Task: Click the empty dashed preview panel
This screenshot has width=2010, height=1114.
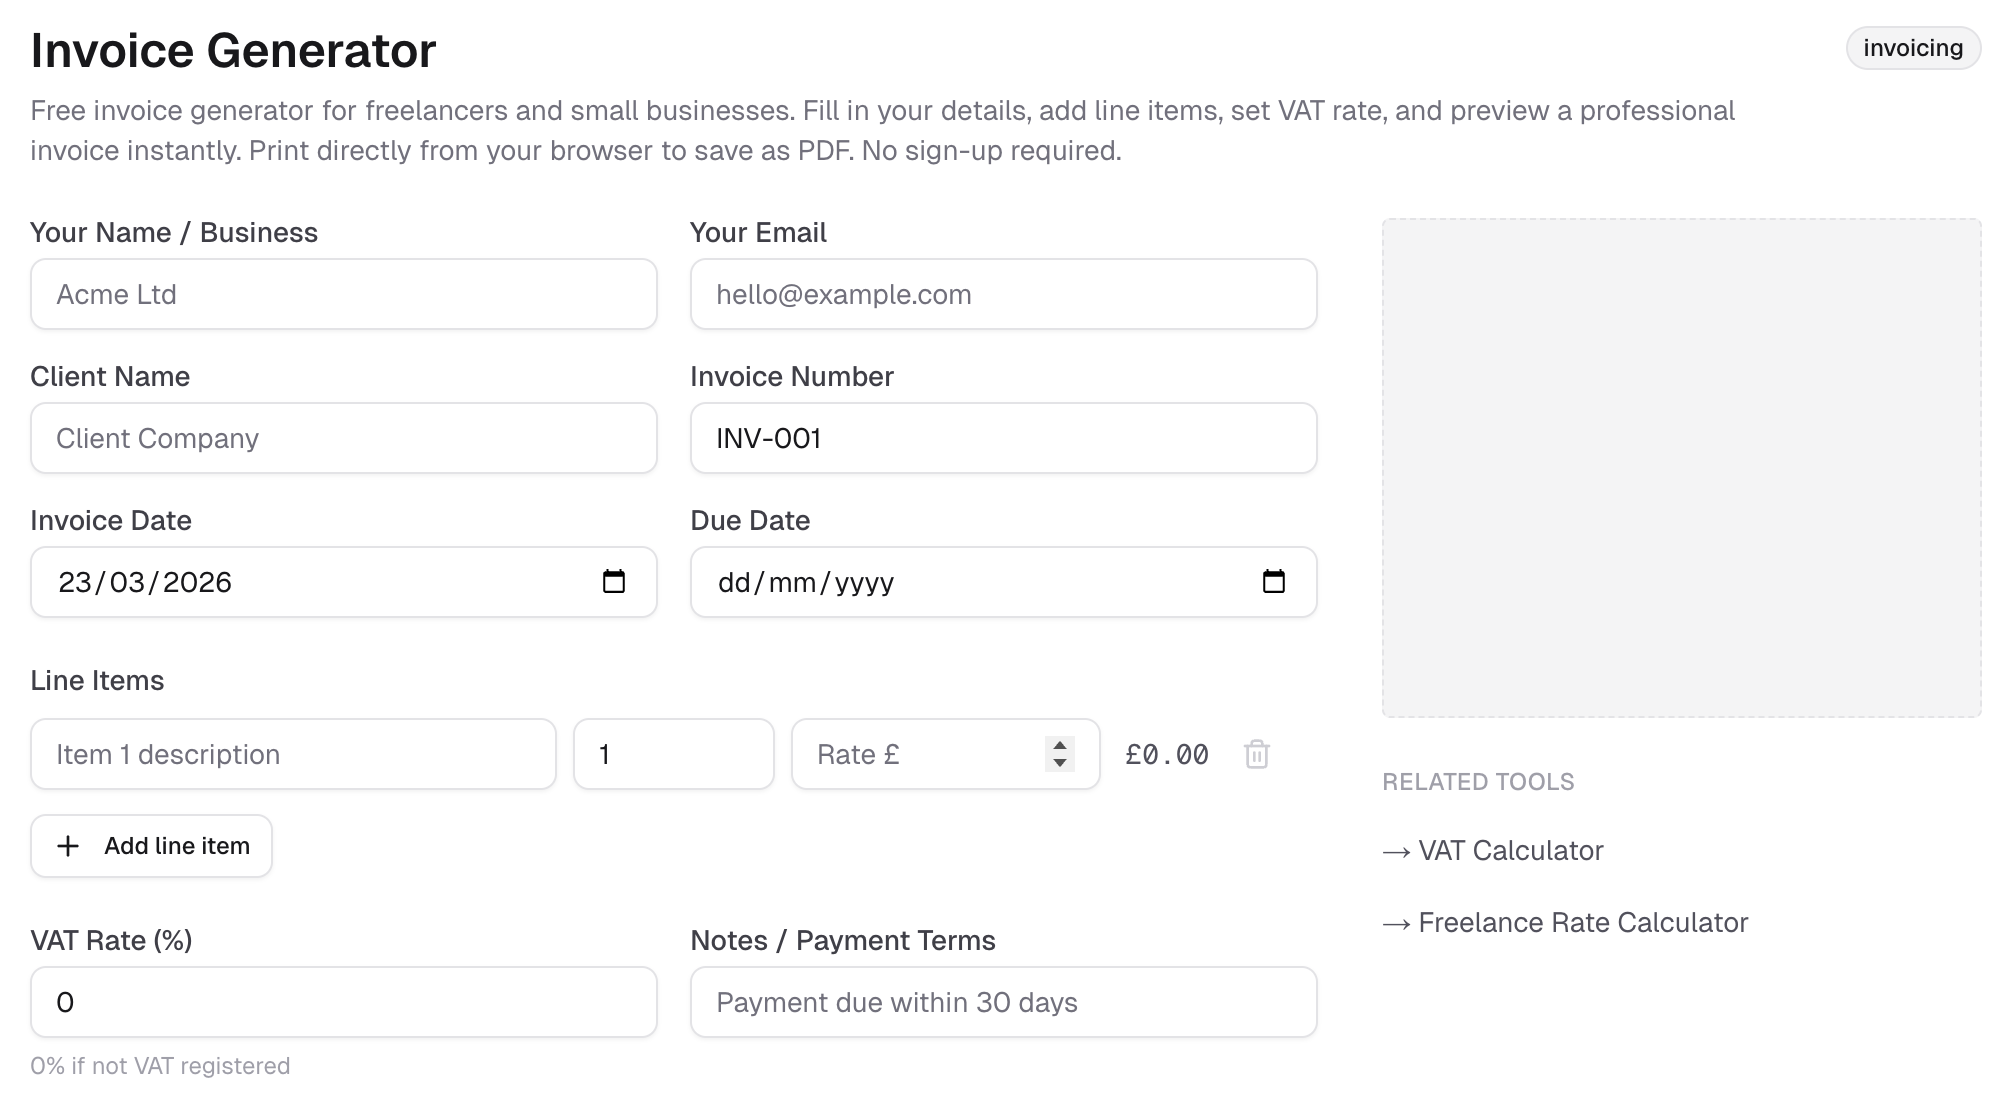Action: pos(1681,468)
